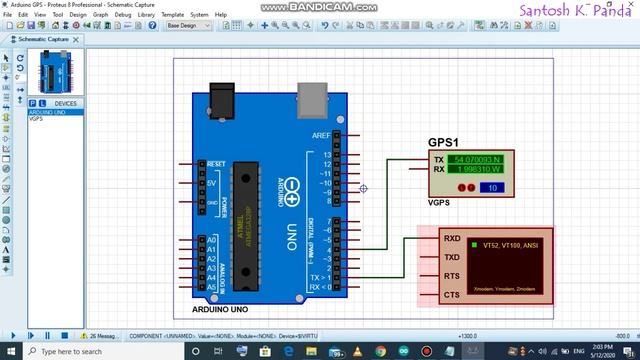Open the Help question mark icon

[152, 25]
